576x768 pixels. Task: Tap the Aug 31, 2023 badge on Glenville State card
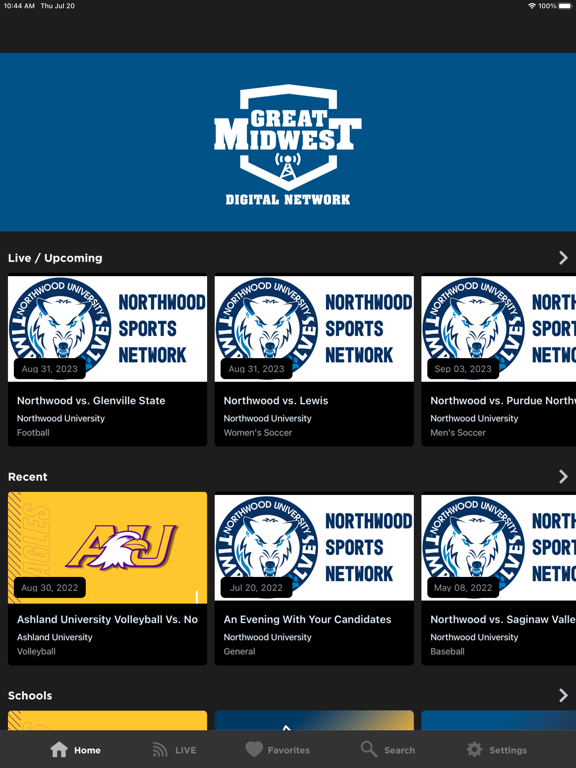(x=49, y=369)
